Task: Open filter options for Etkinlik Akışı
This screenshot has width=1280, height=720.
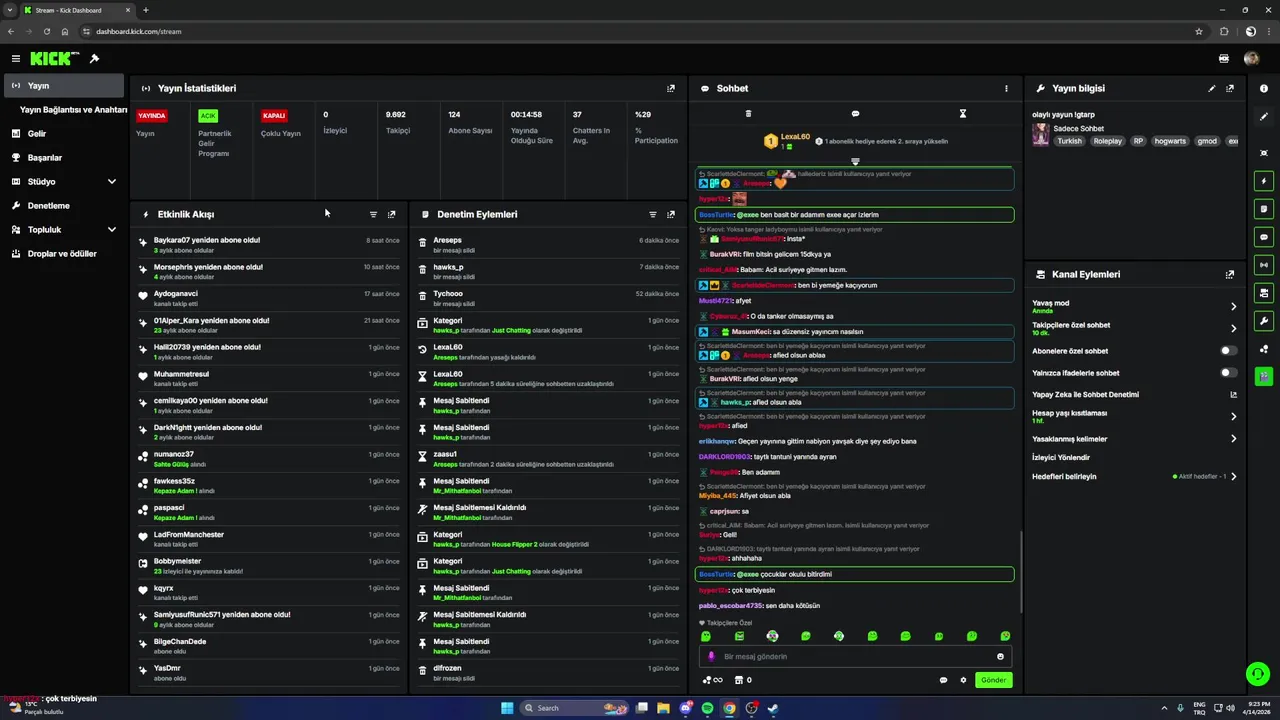Action: 373,214
